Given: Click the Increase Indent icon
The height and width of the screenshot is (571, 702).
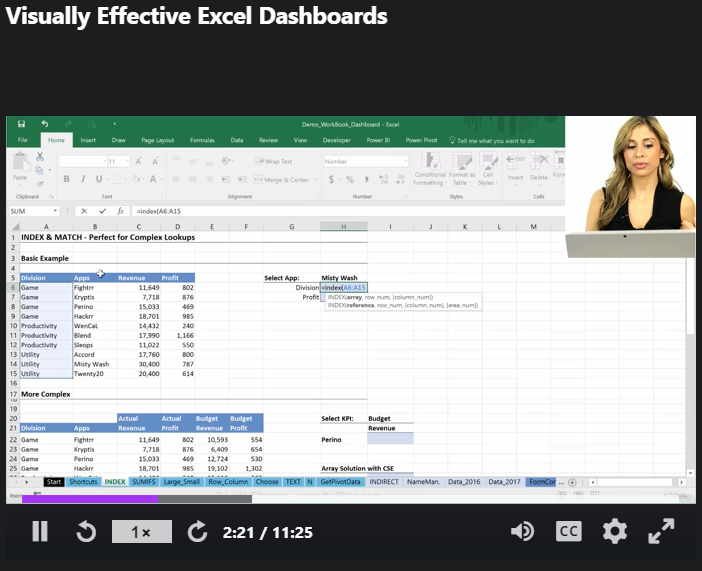Looking at the screenshot, I should click(242, 180).
